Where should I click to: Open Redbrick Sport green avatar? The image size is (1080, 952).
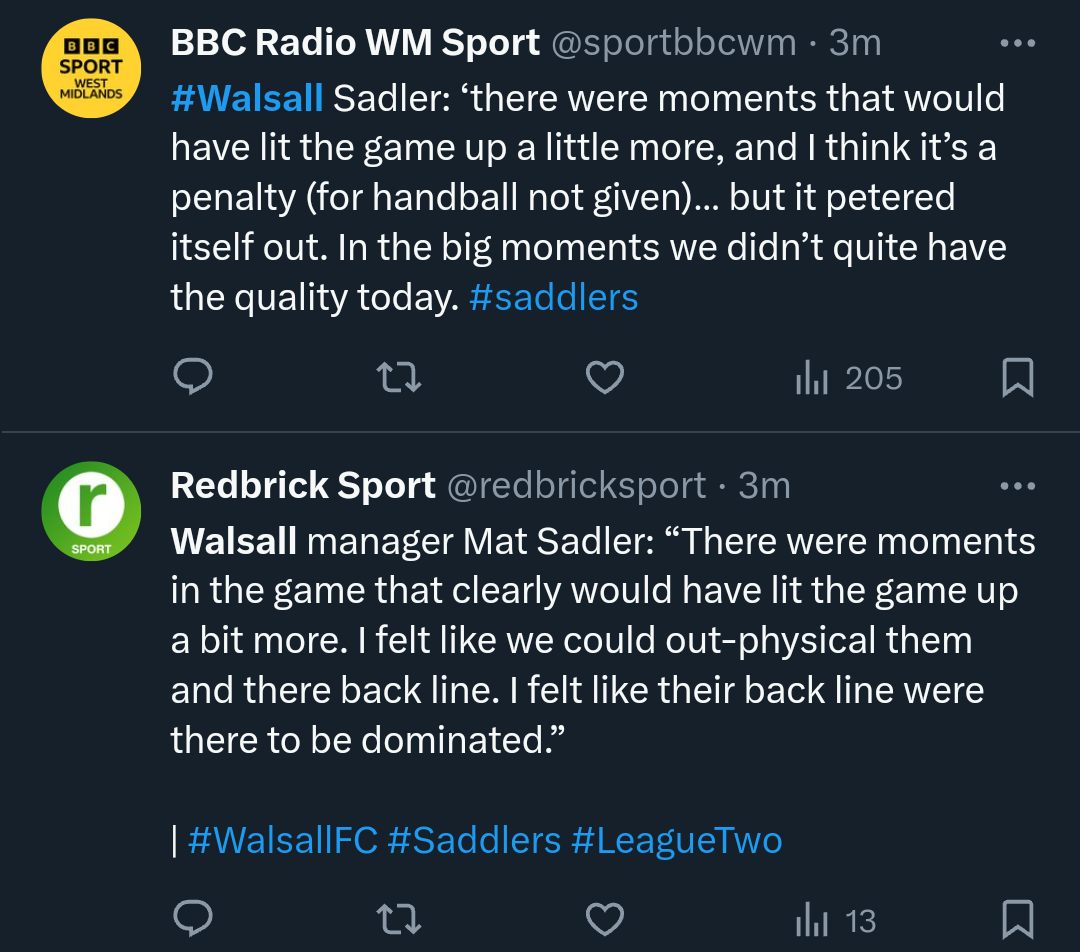[91, 511]
